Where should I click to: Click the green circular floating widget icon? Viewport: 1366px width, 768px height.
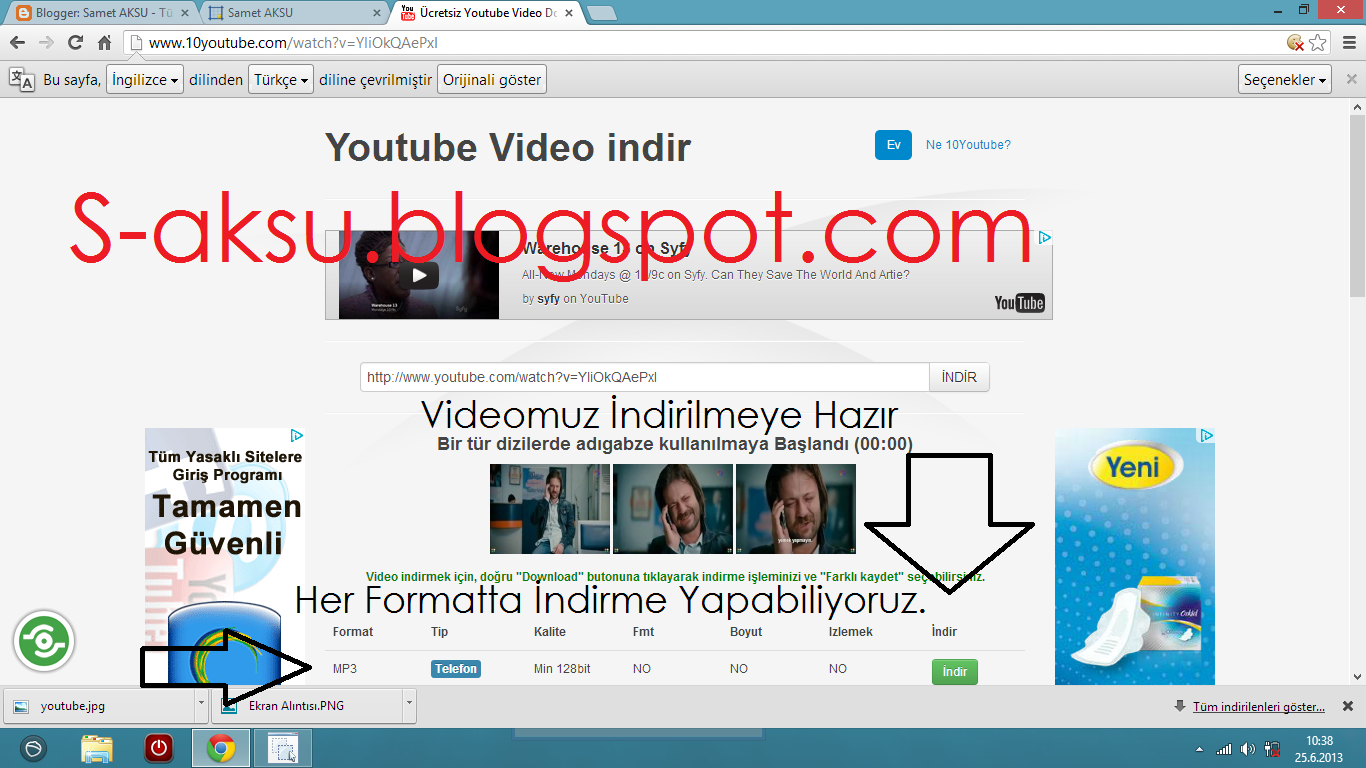pyautogui.click(x=44, y=641)
